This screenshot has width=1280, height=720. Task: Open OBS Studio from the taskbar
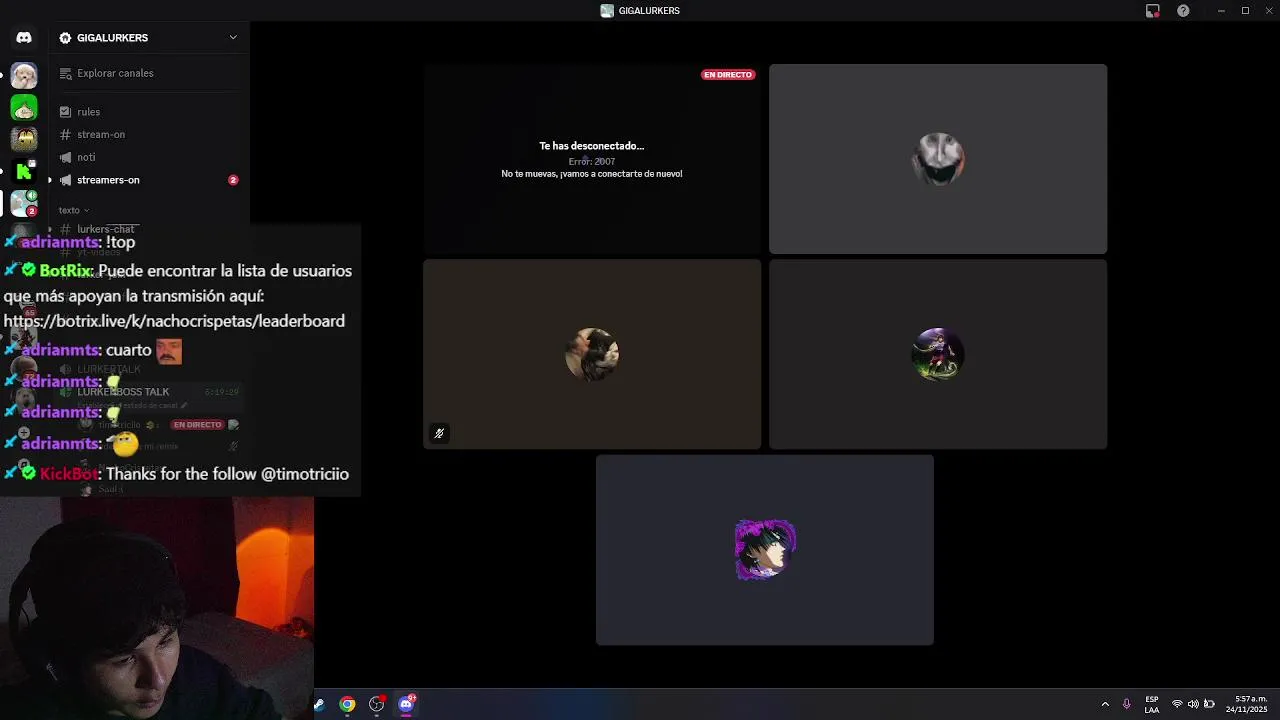pyautogui.click(x=376, y=704)
